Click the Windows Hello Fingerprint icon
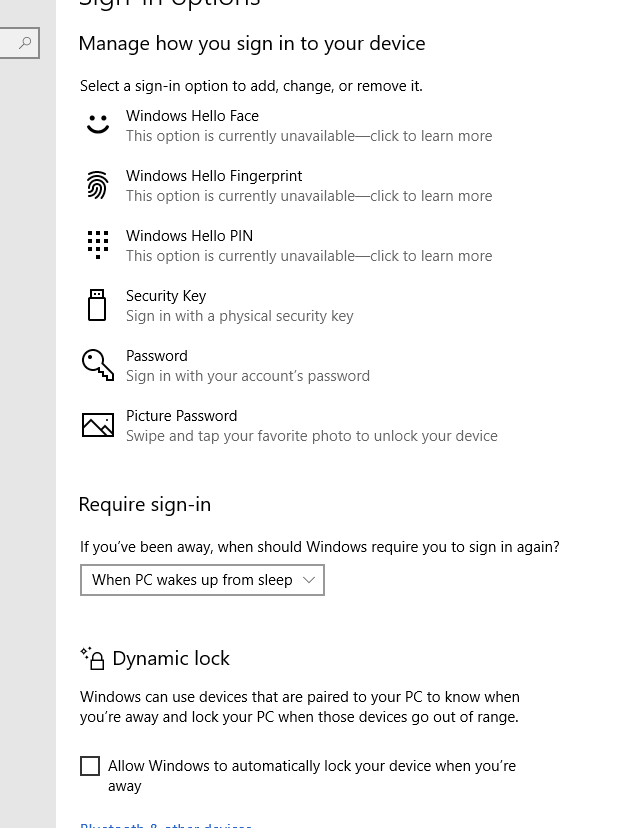636x828 pixels. click(97, 185)
